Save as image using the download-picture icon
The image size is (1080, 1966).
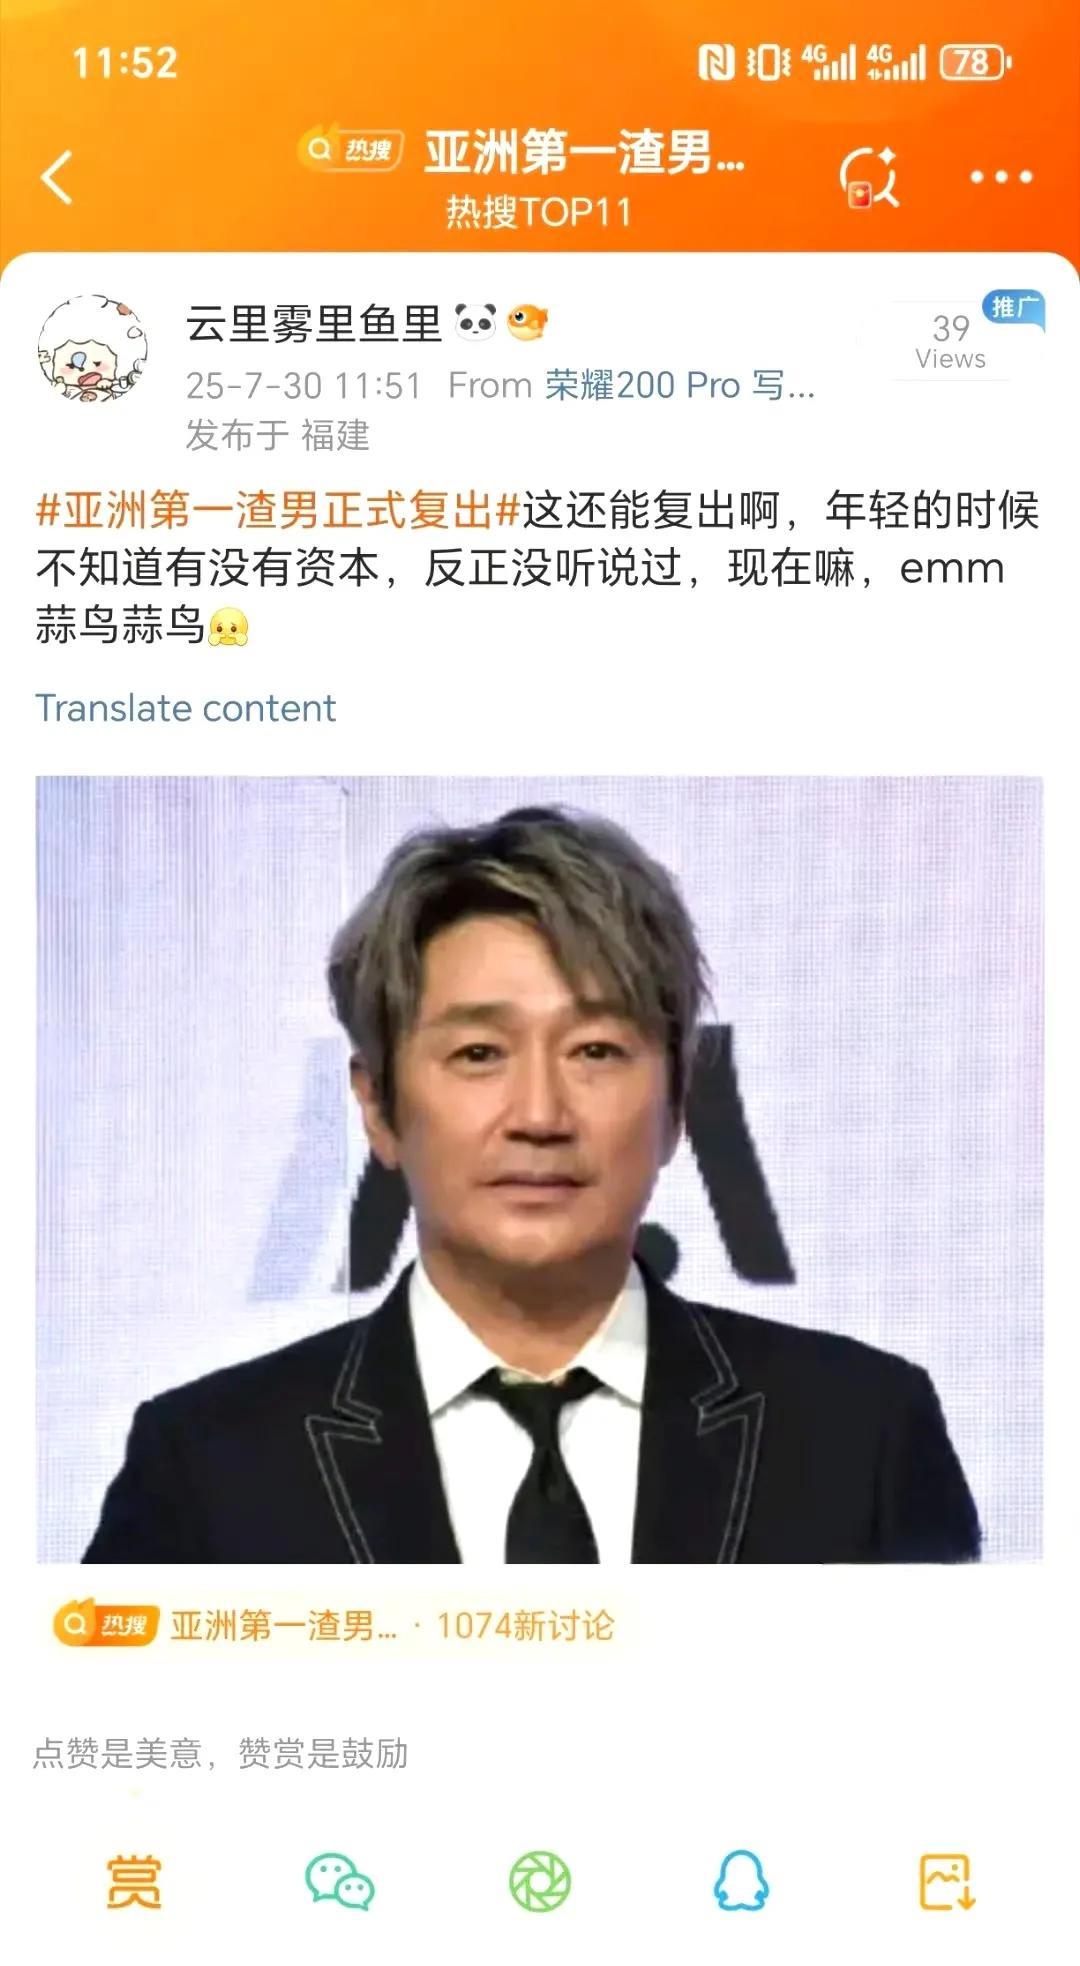point(946,1881)
